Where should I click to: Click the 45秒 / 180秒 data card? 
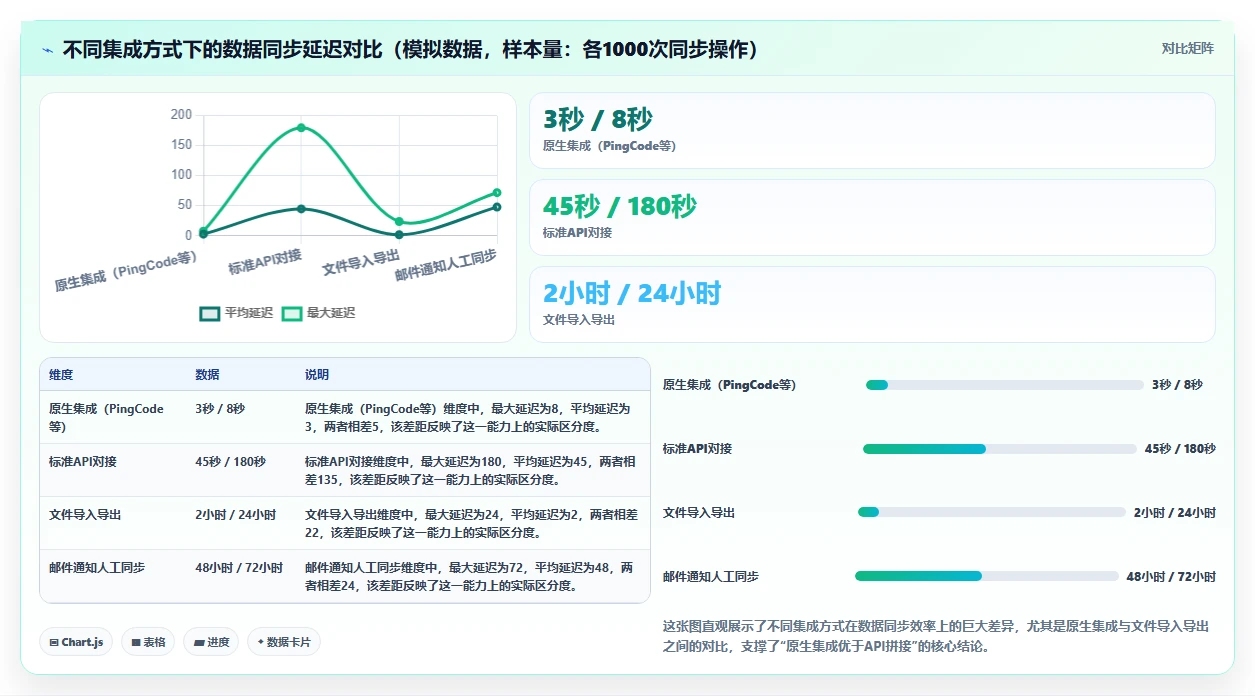tap(872, 217)
